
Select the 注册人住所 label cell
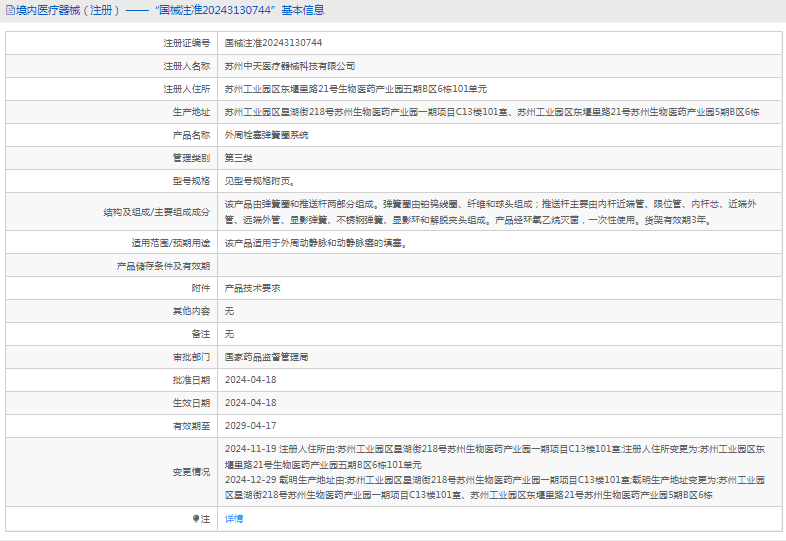(x=112, y=89)
